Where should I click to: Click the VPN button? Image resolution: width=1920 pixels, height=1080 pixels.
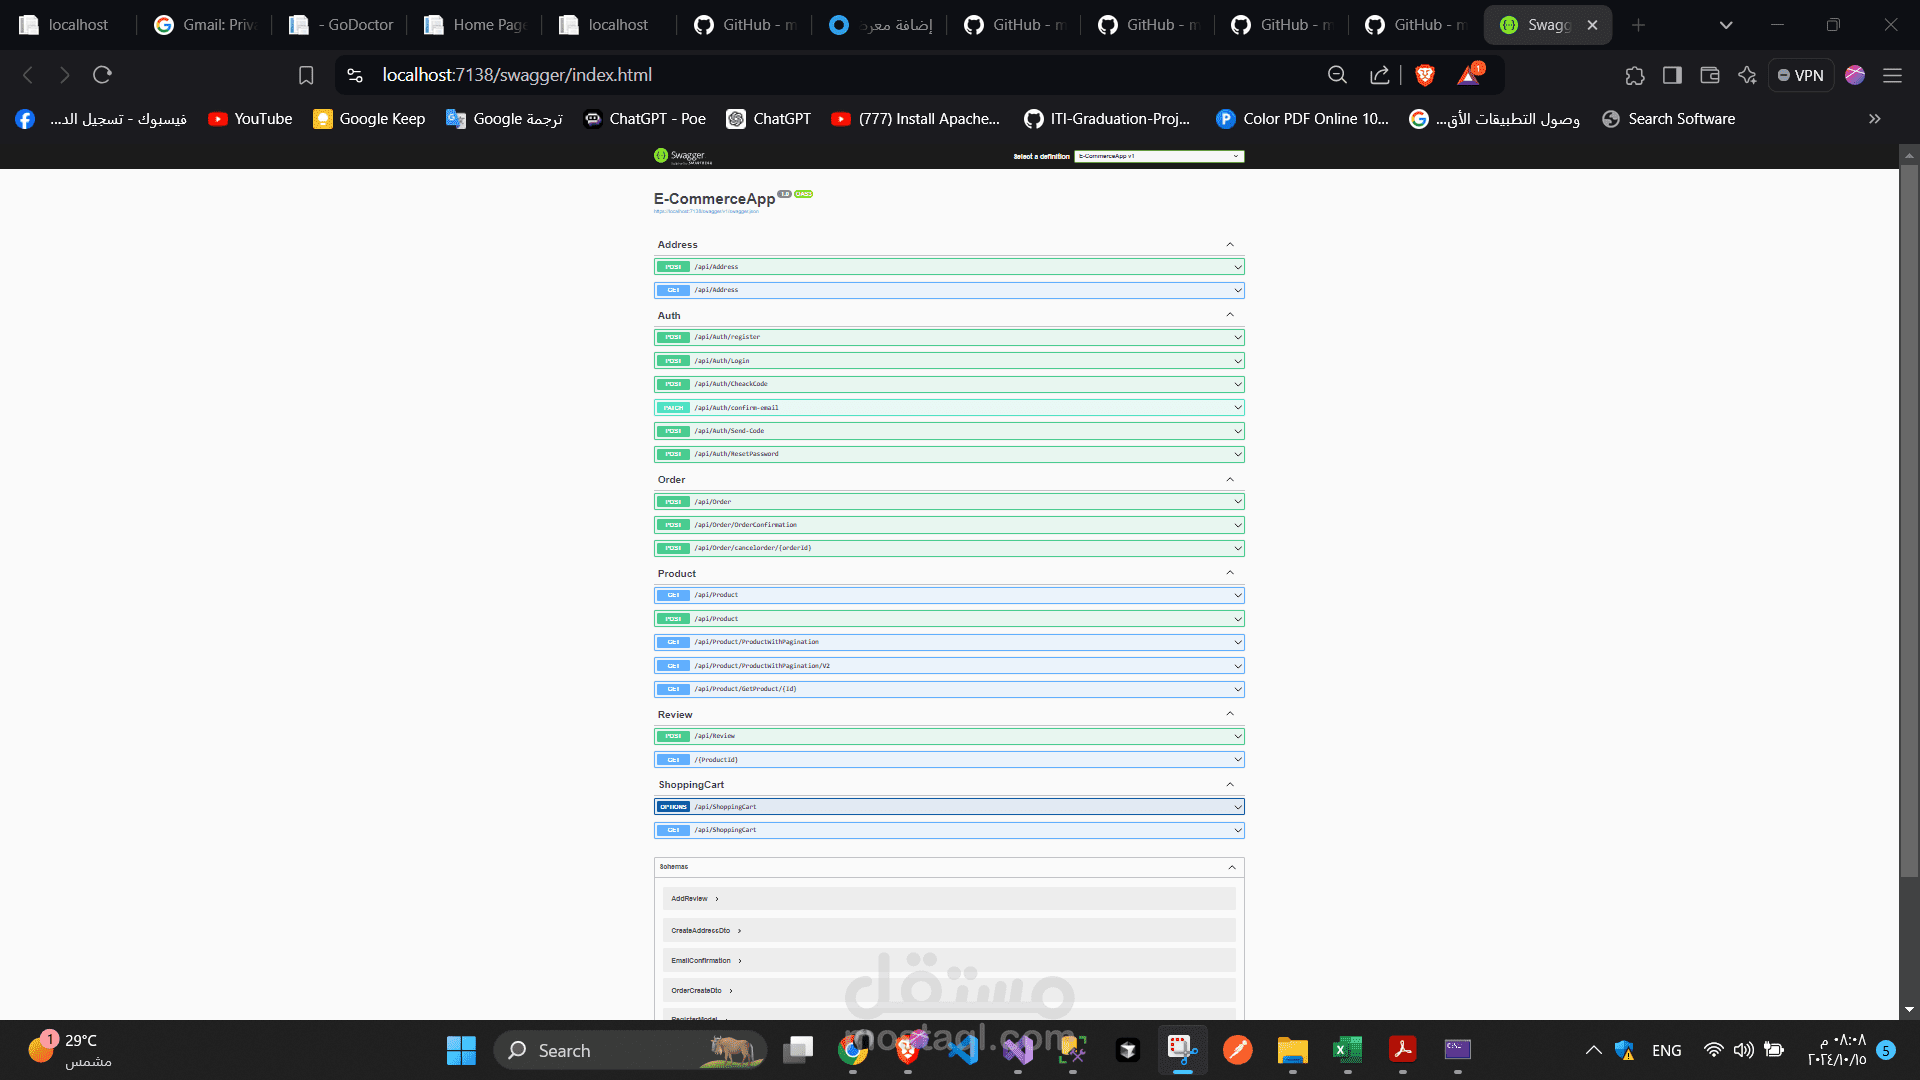pos(1801,75)
